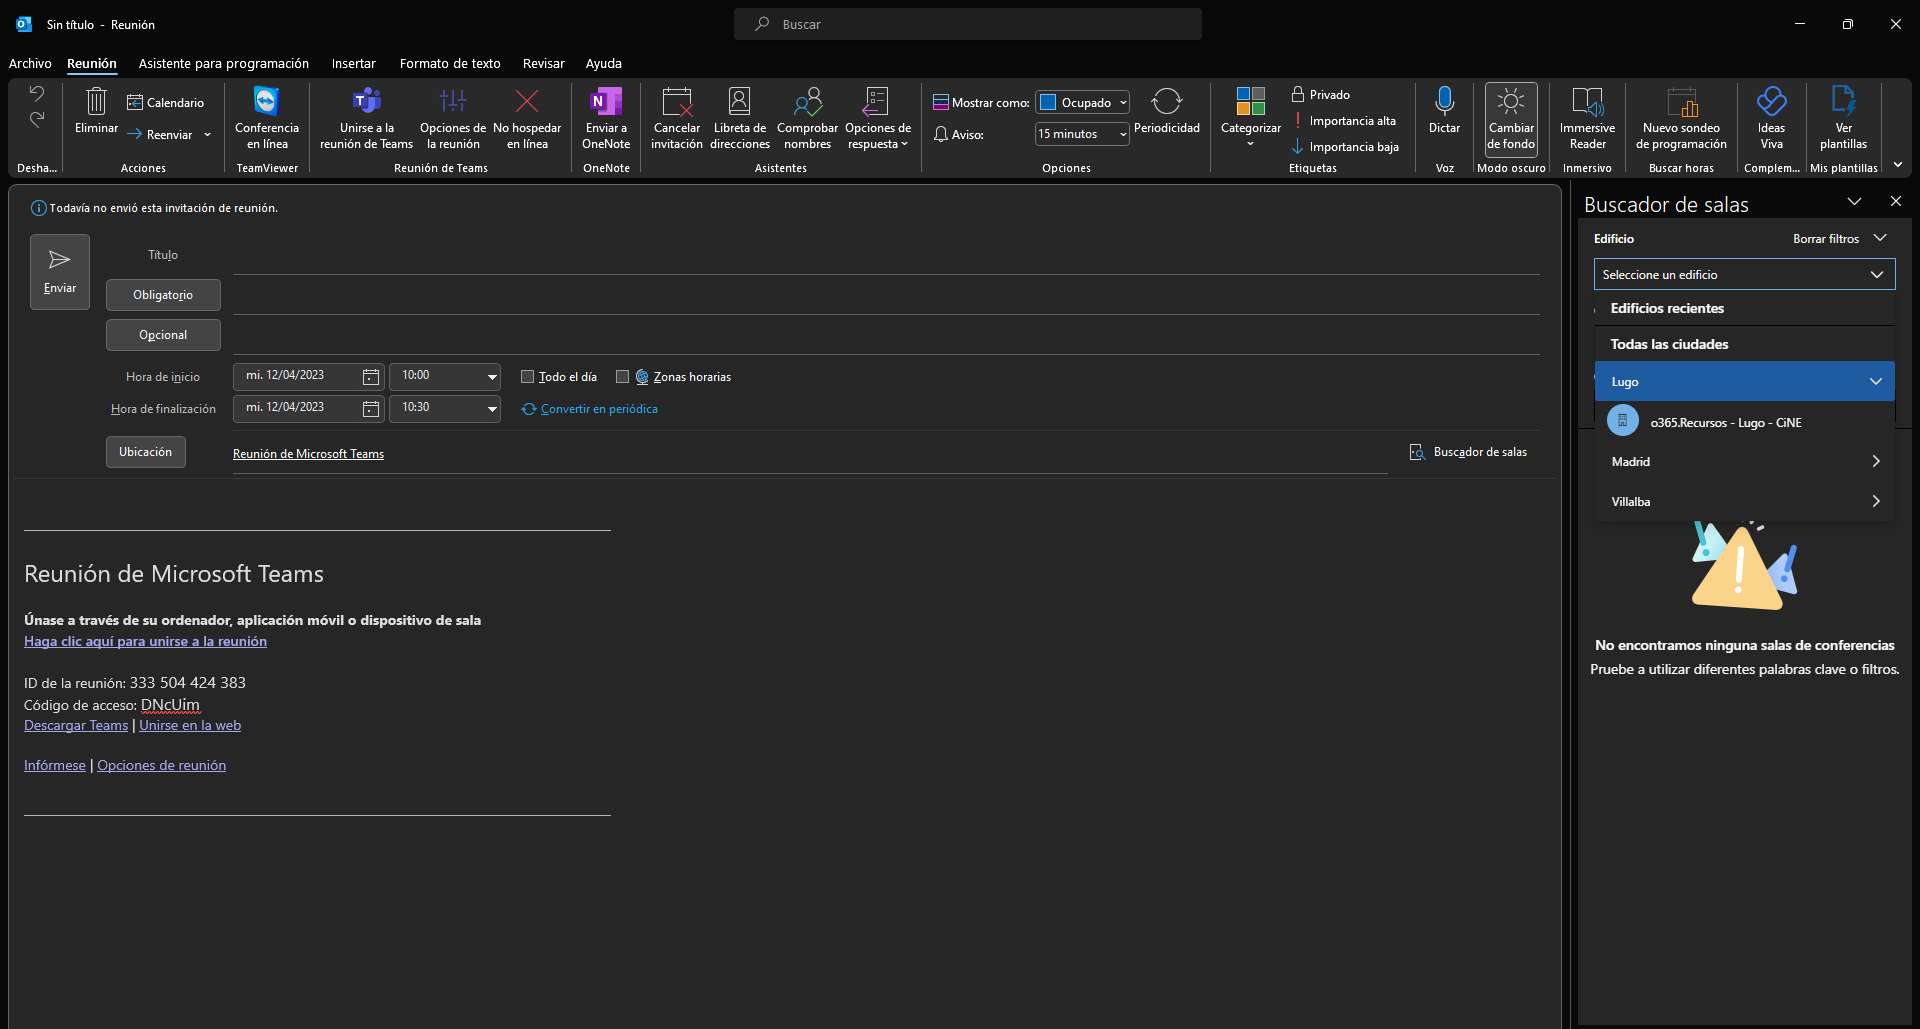Open the Mostrar como Ocupado dropdown
1920x1029 pixels.
point(1123,102)
